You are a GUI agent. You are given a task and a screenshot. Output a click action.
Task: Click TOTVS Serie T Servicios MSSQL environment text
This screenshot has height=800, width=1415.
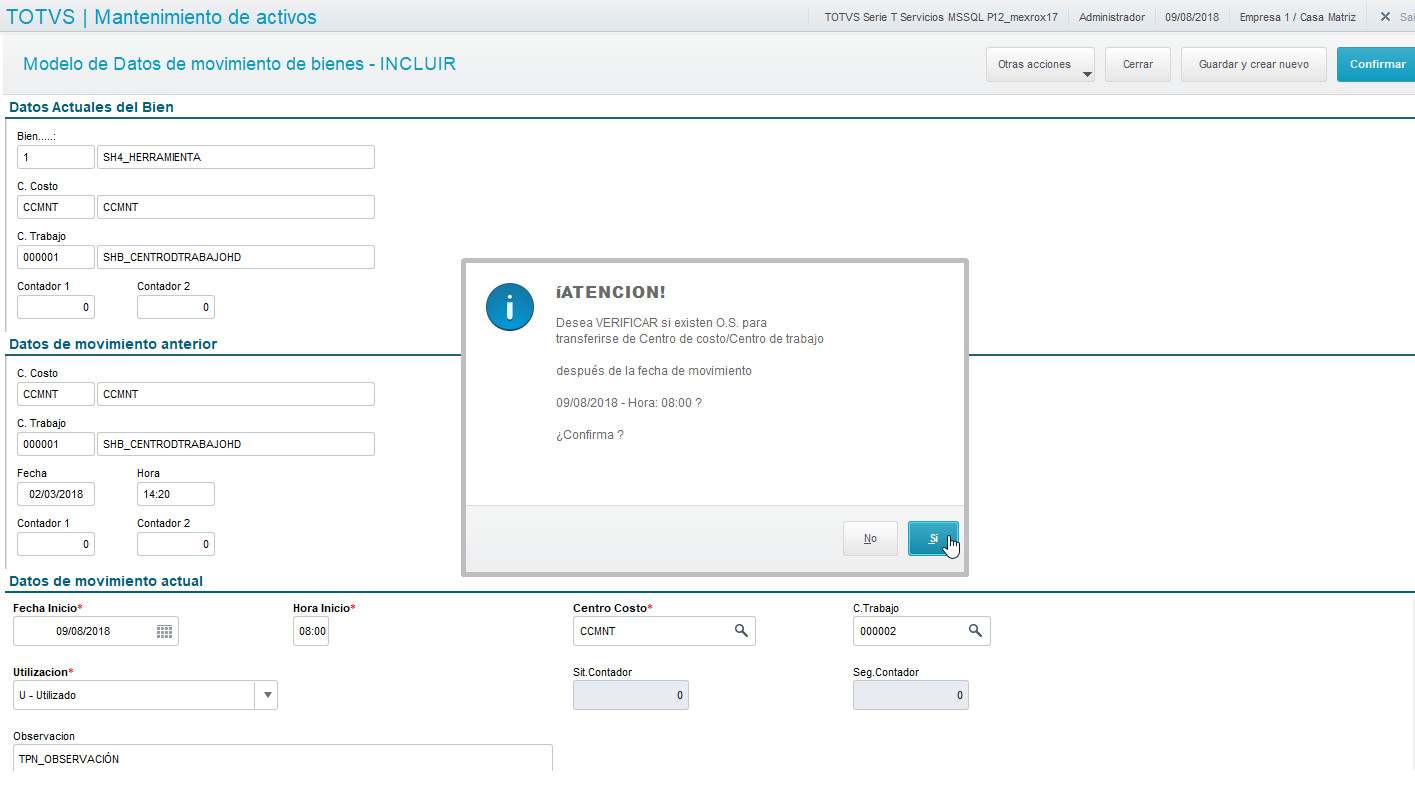coord(941,17)
